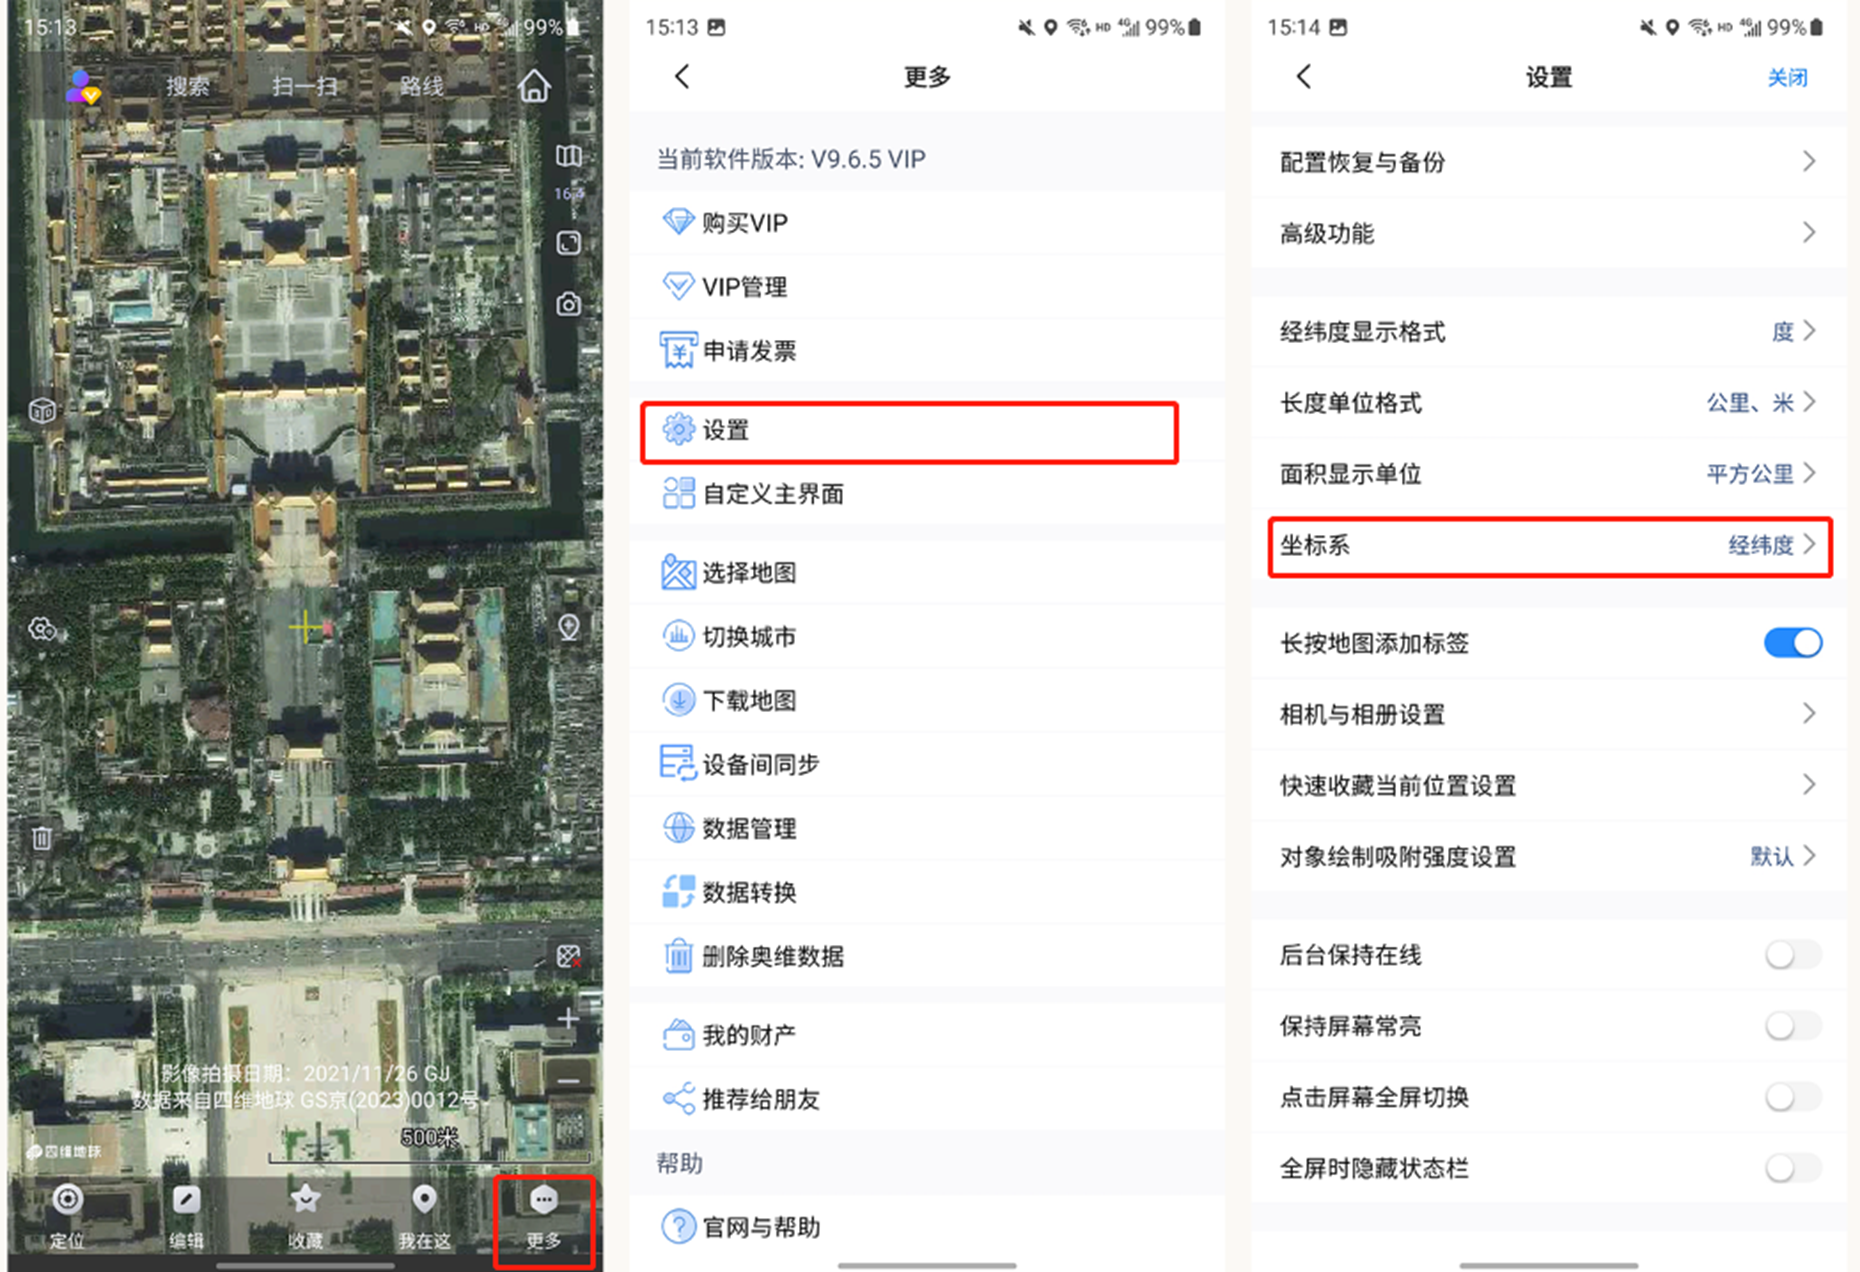Turn on 保持屏幕常亮 toggle
The height and width of the screenshot is (1272, 1860).
click(1792, 1026)
